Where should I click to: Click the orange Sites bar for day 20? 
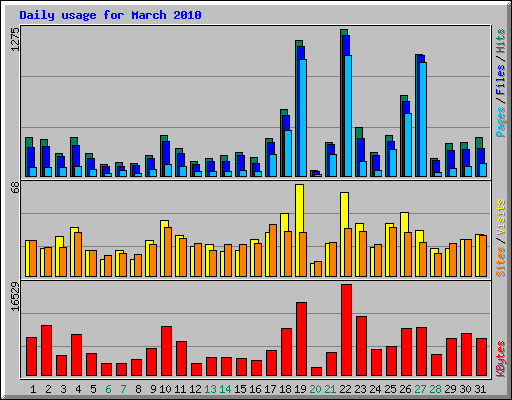[x=318, y=269]
